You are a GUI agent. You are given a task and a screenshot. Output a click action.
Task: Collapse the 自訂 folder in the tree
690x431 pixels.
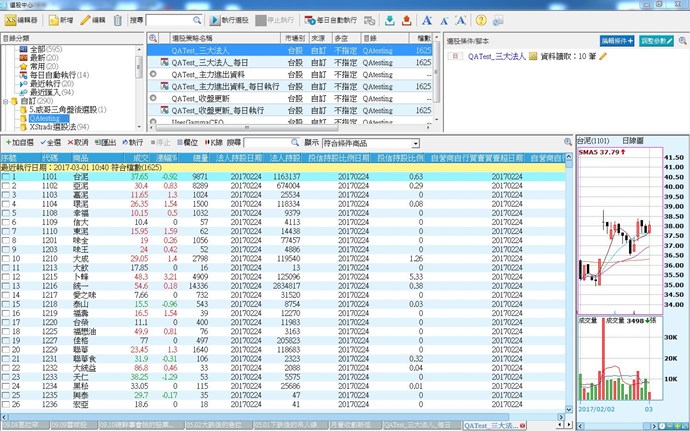click(x=6, y=102)
